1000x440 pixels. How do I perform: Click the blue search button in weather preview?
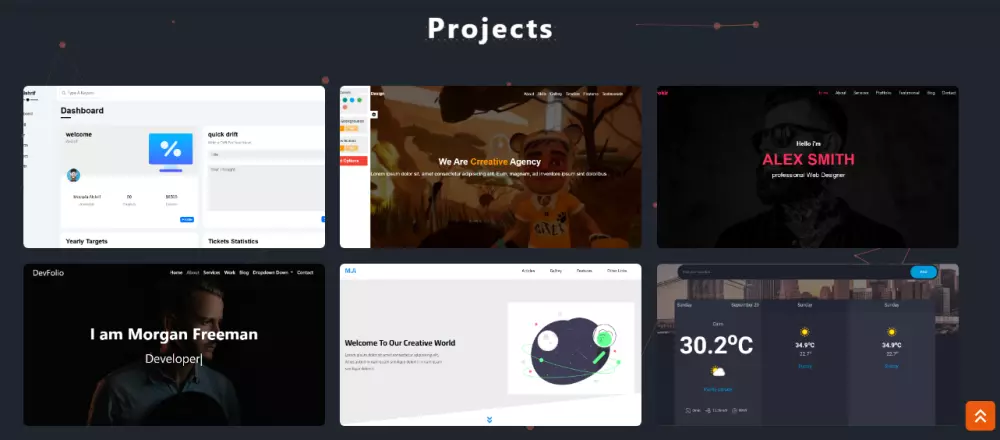(x=923, y=272)
